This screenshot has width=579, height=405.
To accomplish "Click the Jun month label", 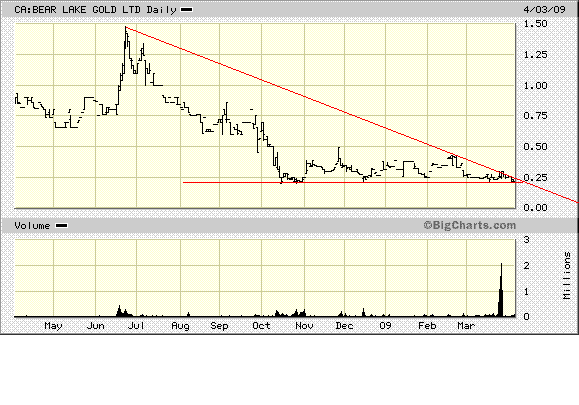I will (x=96, y=326).
